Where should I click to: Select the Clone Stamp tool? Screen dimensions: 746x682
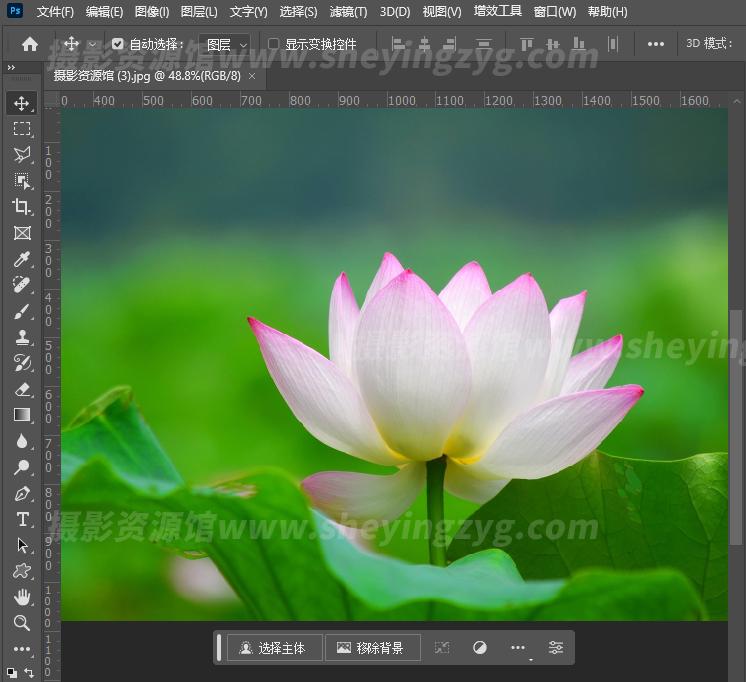(22, 338)
